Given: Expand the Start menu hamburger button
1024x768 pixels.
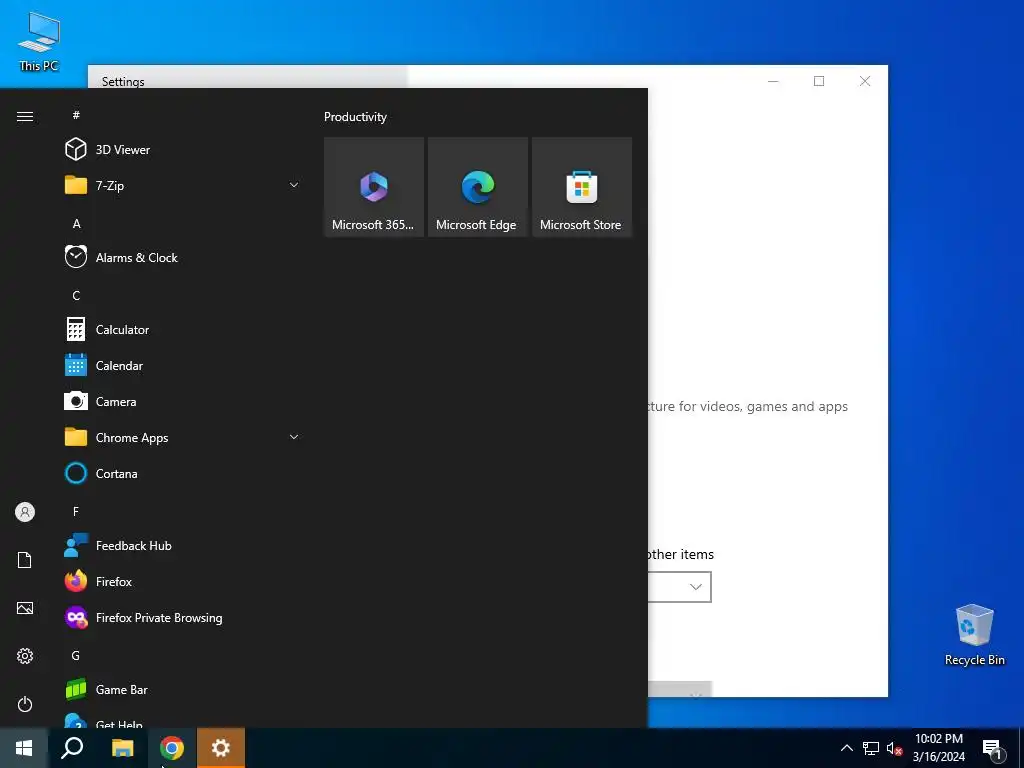Looking at the screenshot, I should click(x=25, y=116).
